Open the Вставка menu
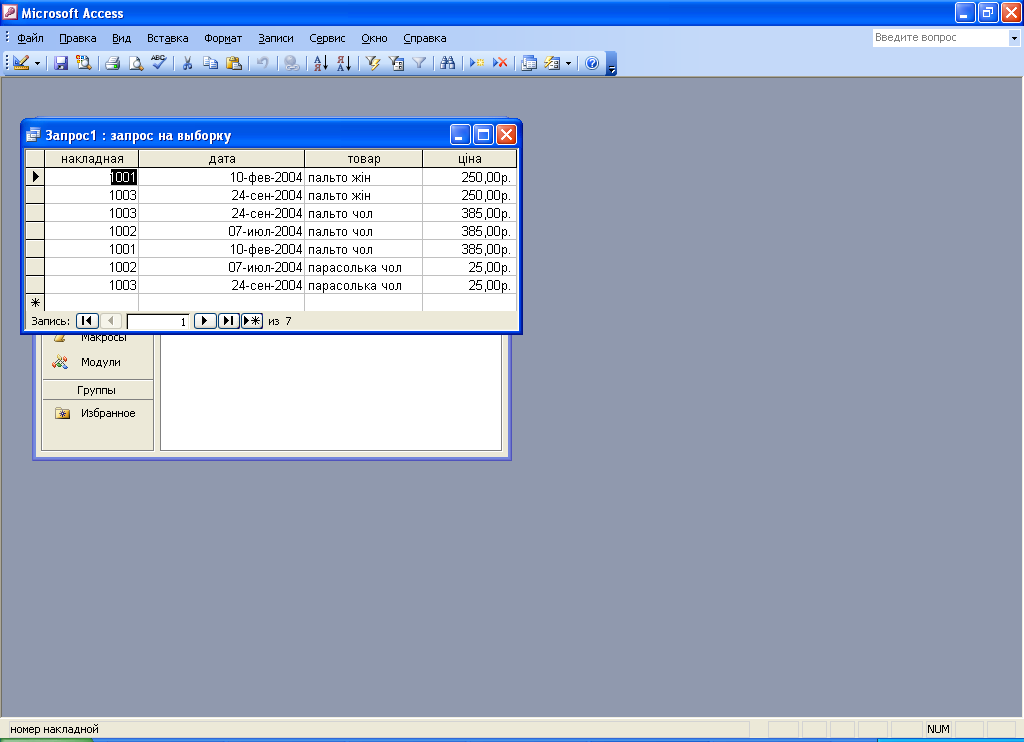Screen dimensions: 1024x742 pyautogui.click(x=167, y=38)
